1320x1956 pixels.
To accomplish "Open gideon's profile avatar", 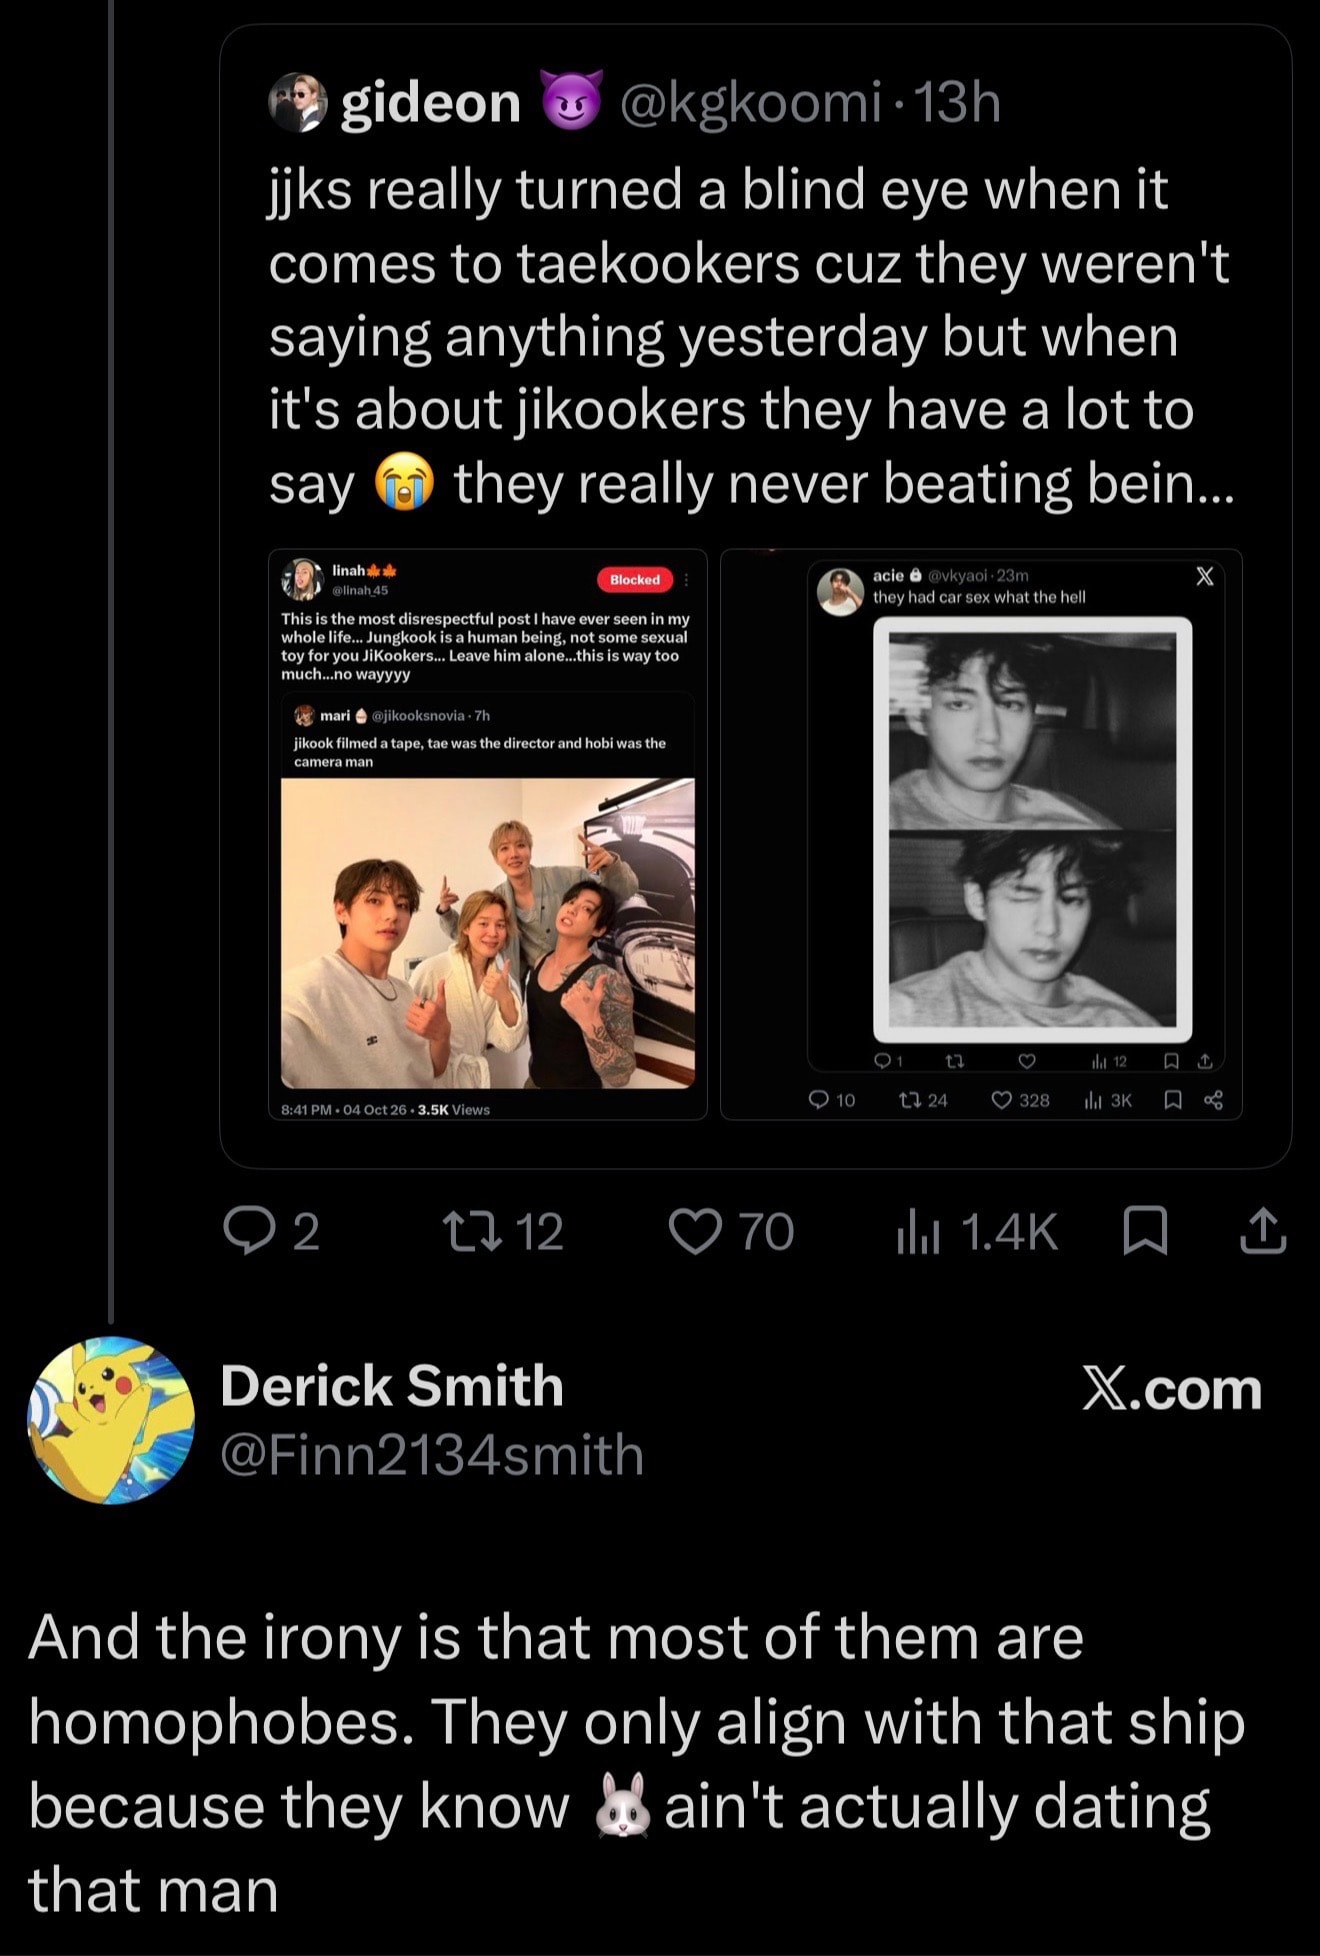I will coord(298,102).
